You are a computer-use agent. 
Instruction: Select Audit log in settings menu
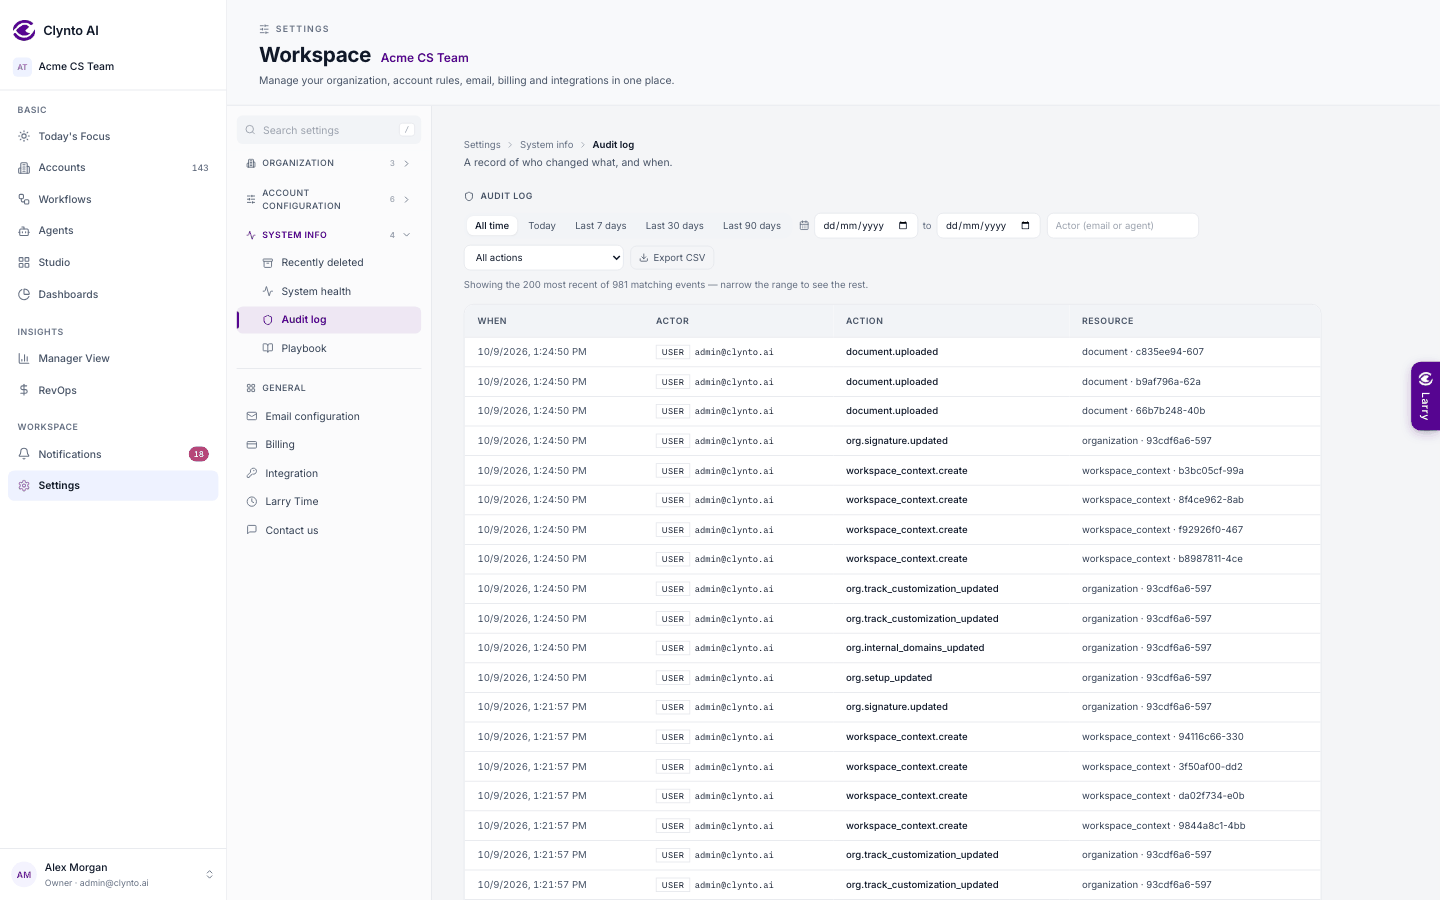click(x=329, y=320)
